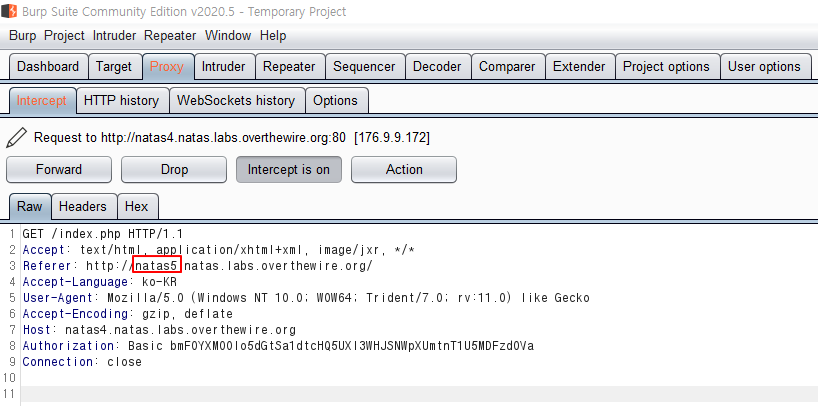Forward the intercepted request

[59, 170]
